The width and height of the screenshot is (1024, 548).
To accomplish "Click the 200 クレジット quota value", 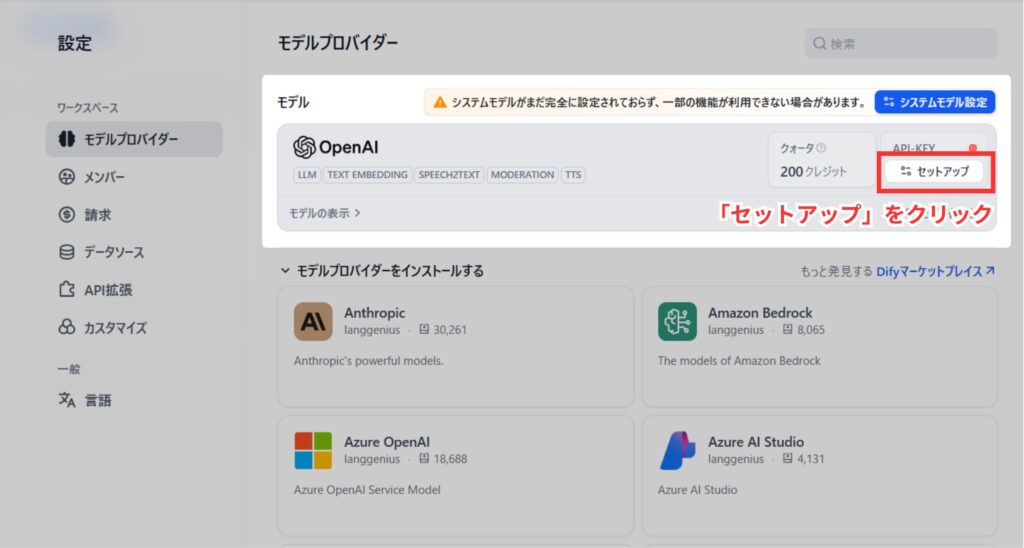I will pyautogui.click(x=813, y=172).
